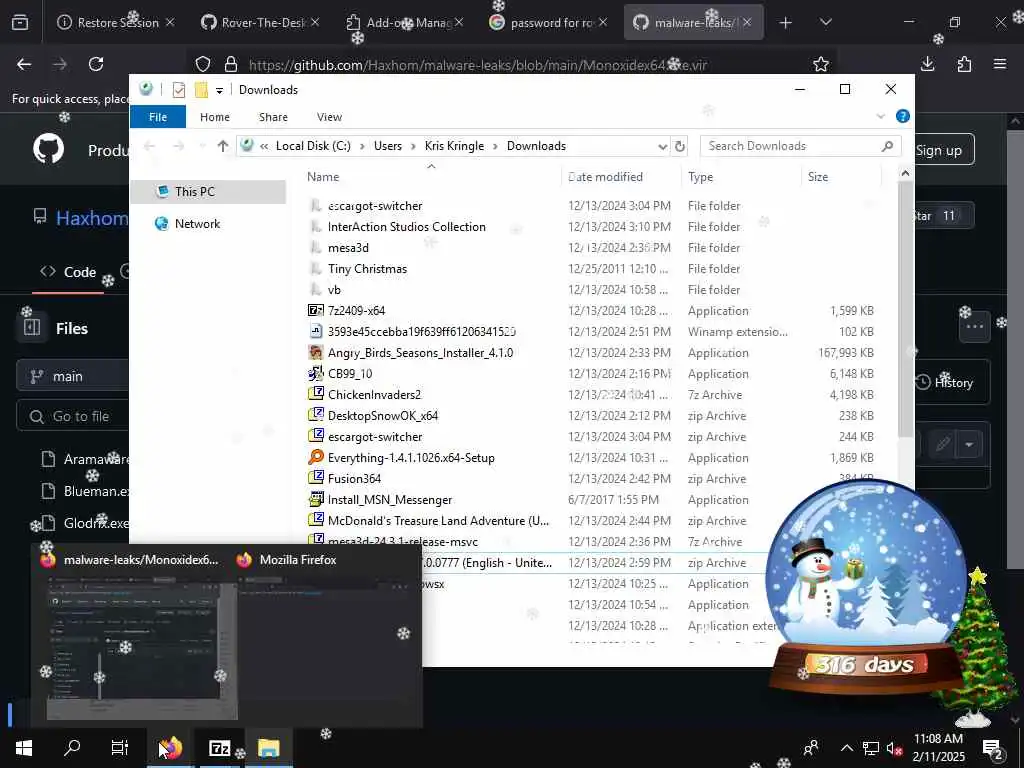Click the Explorer vertical scrollbar
1024x768 pixels.
[x=904, y=308]
